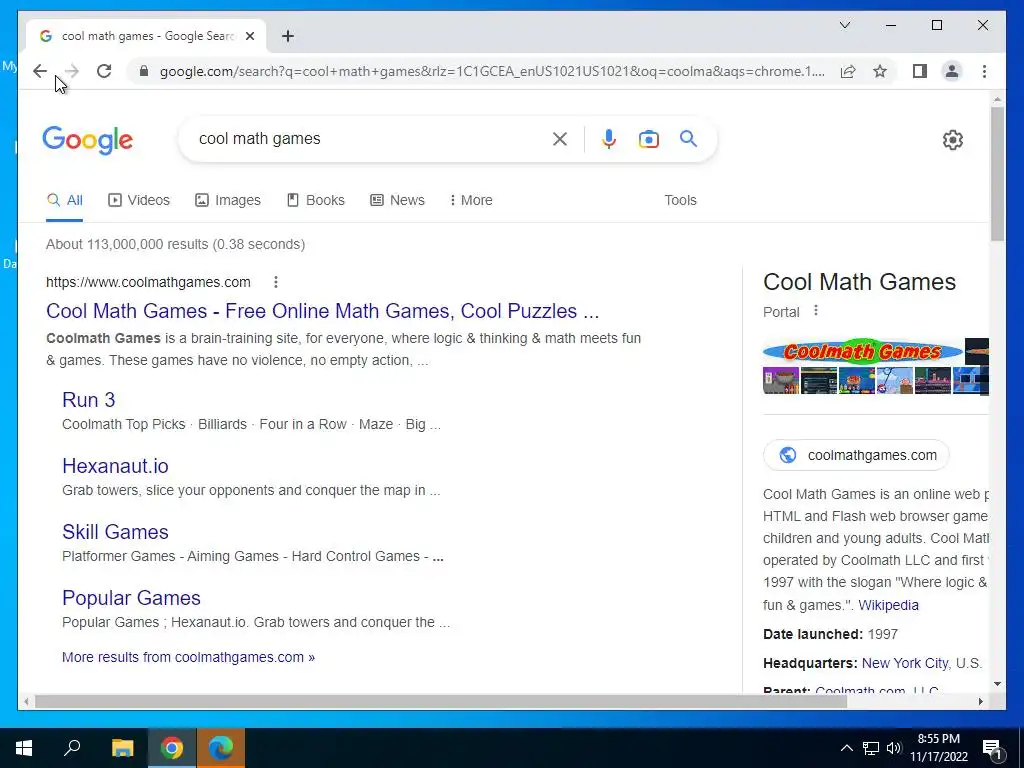Switch to the Books tab
1024x768 pixels.
316,200
